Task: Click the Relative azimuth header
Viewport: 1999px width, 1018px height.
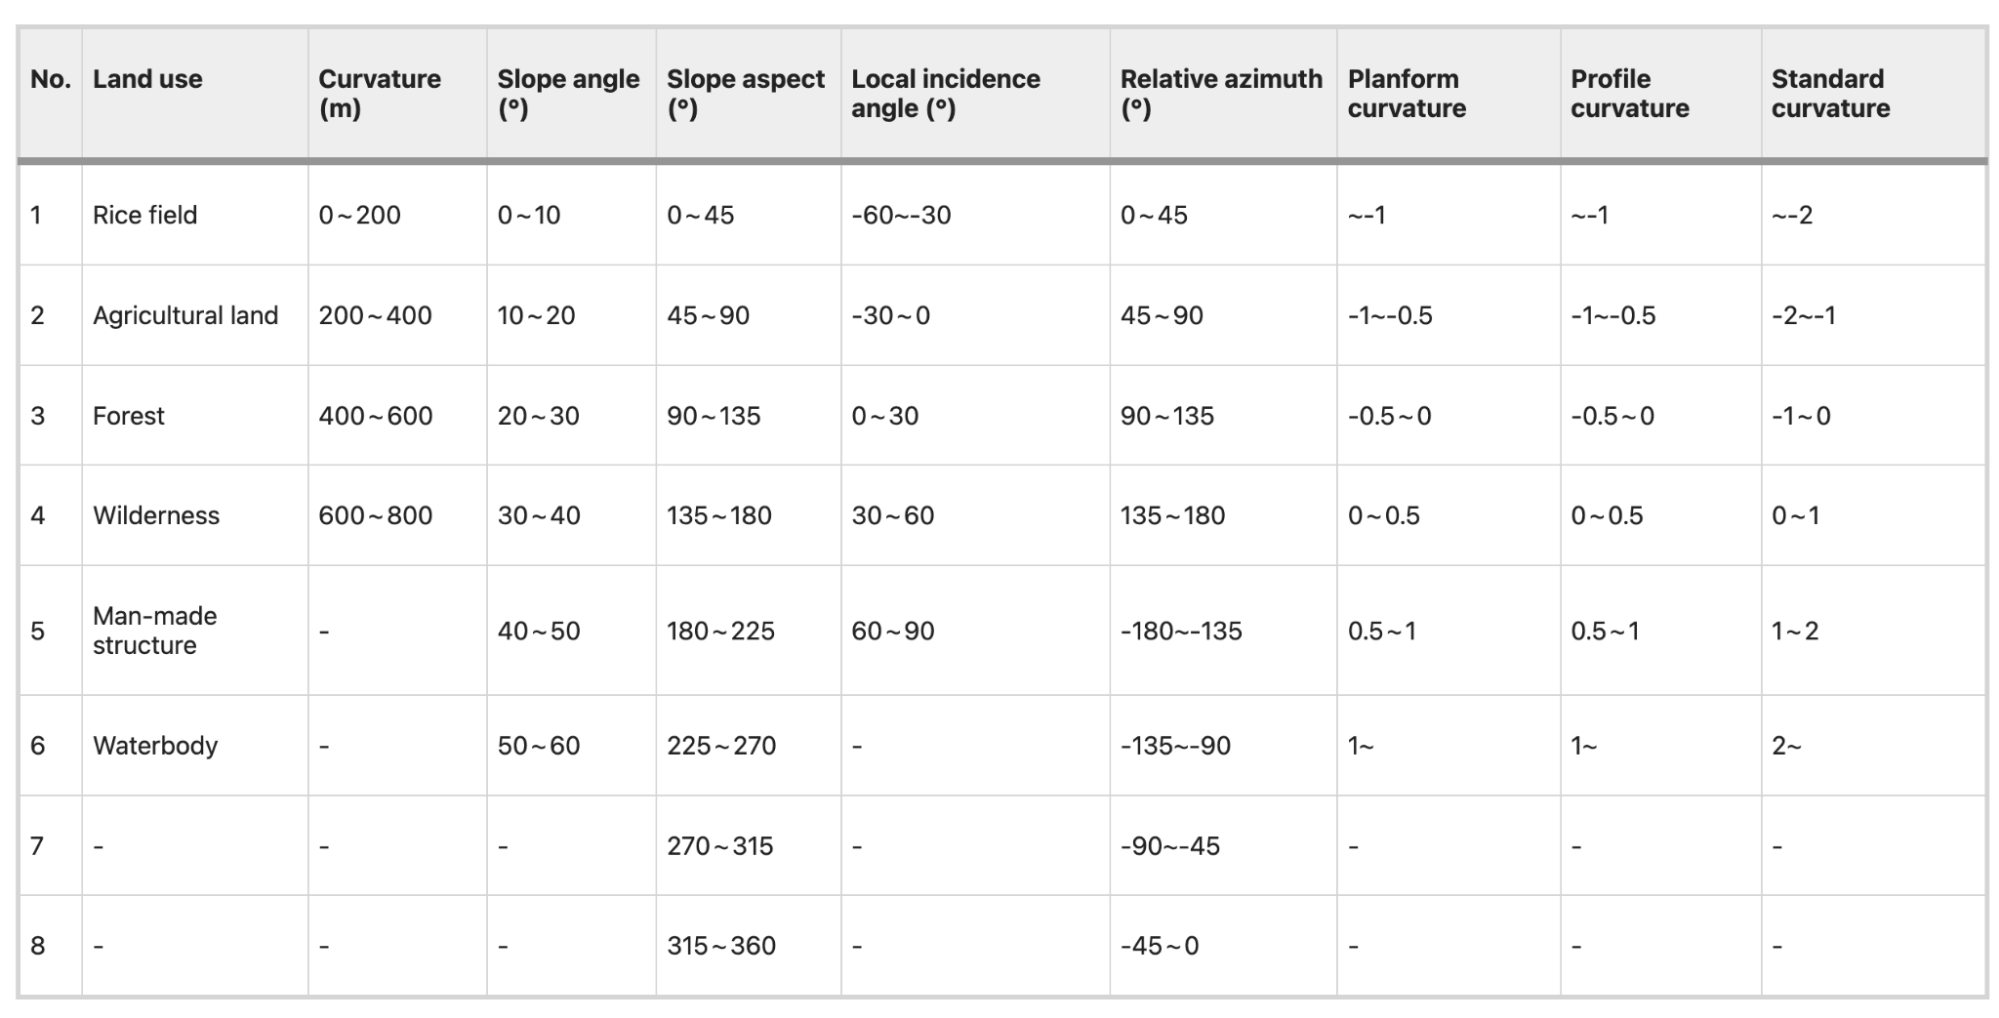Action: 1221,93
